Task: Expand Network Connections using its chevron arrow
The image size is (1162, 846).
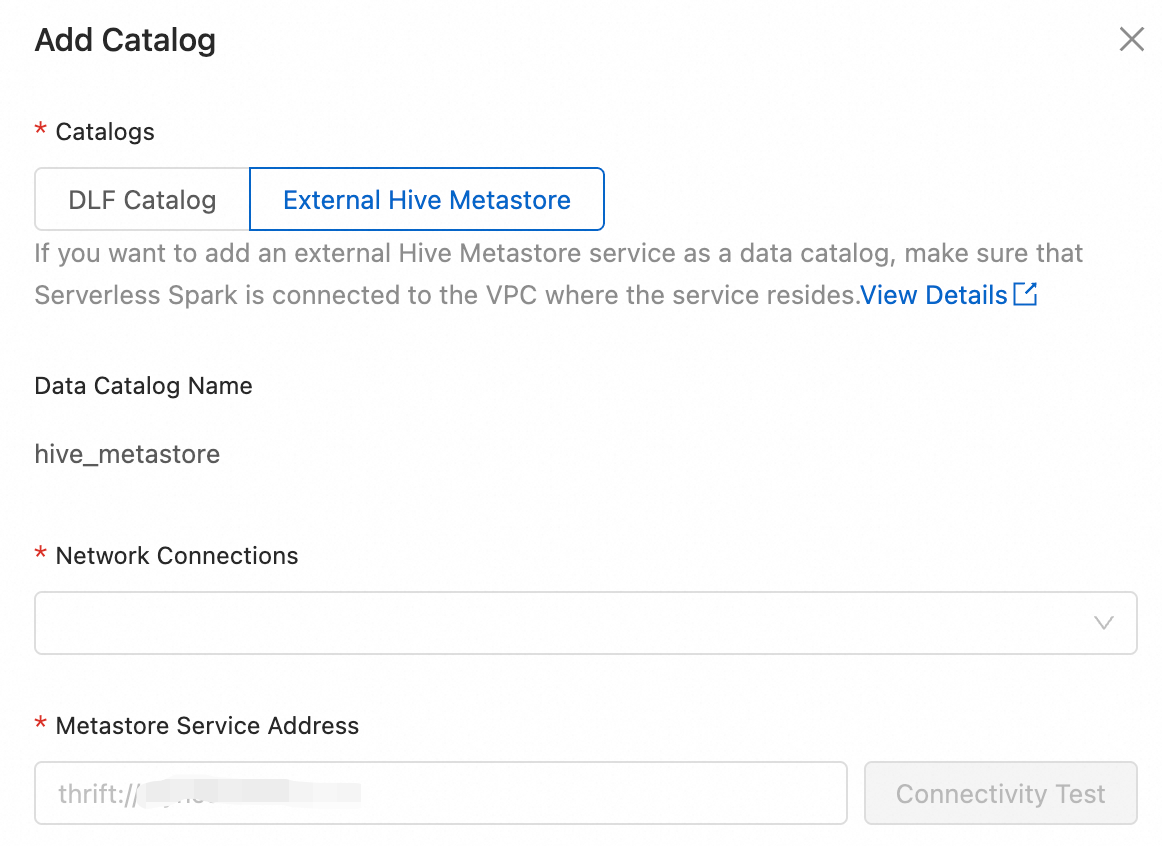Action: (1104, 623)
